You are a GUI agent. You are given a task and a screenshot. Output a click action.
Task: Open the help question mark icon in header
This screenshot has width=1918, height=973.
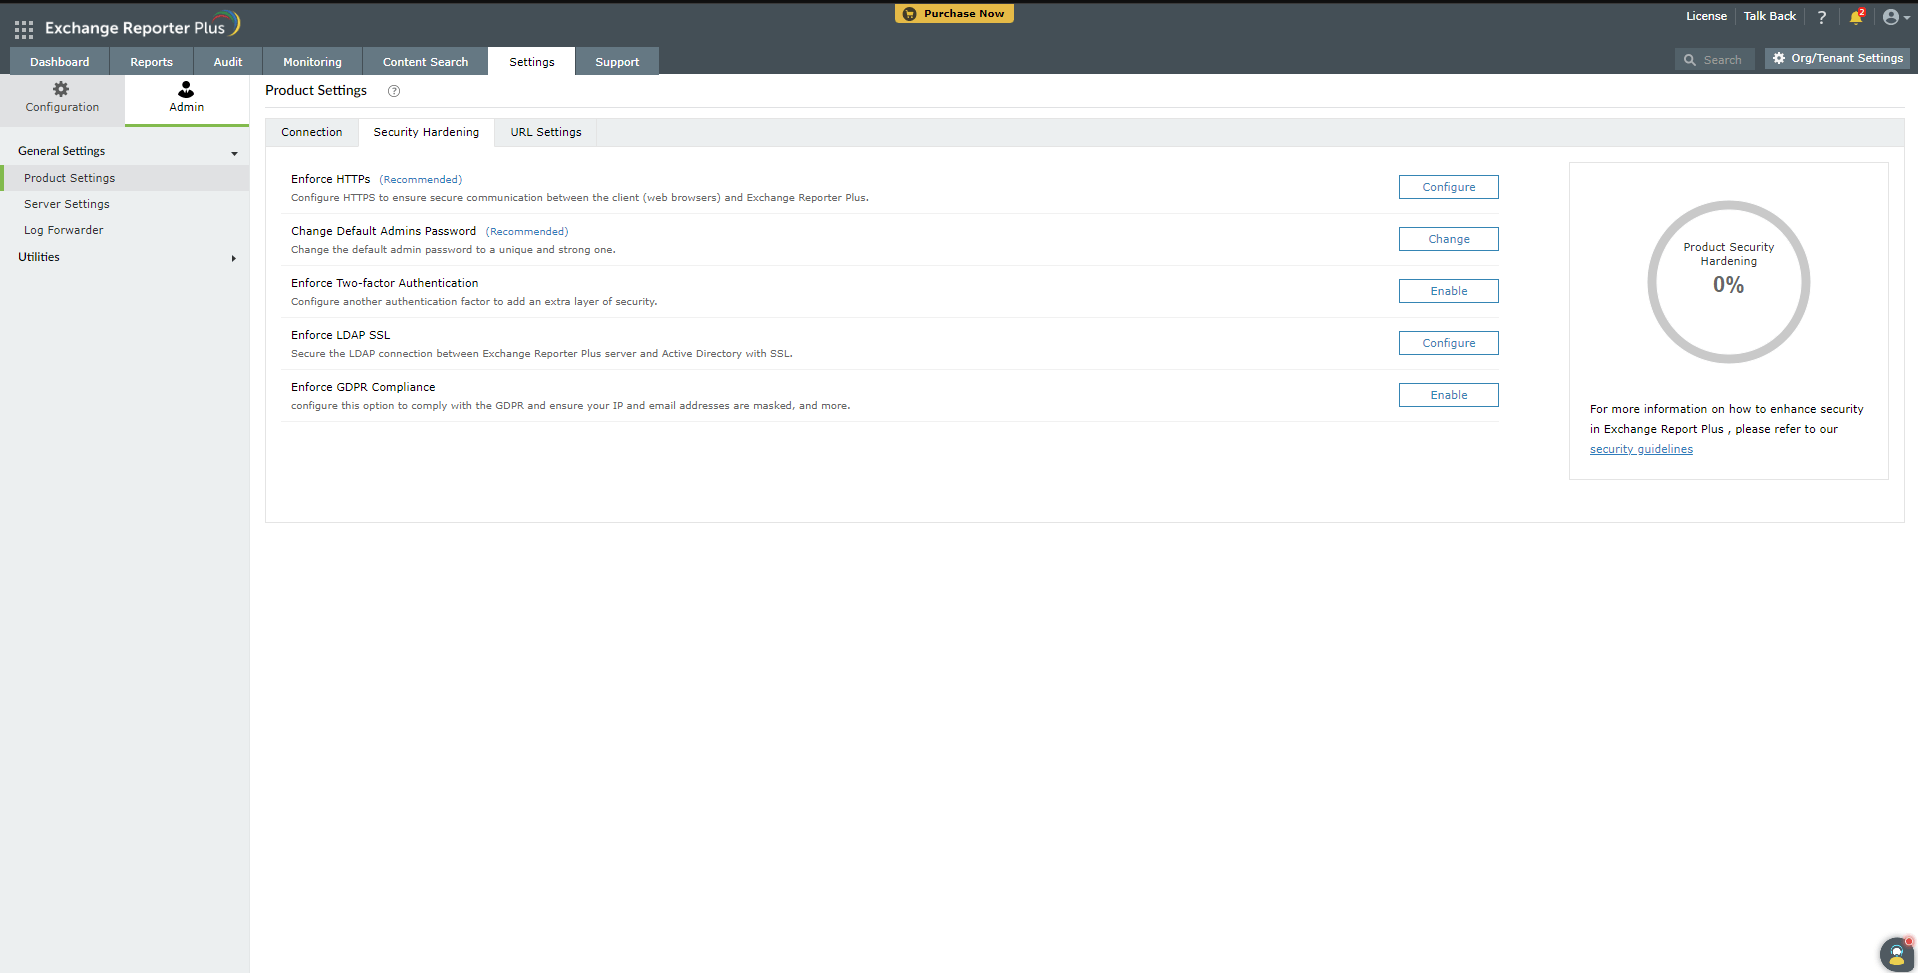(x=1821, y=17)
